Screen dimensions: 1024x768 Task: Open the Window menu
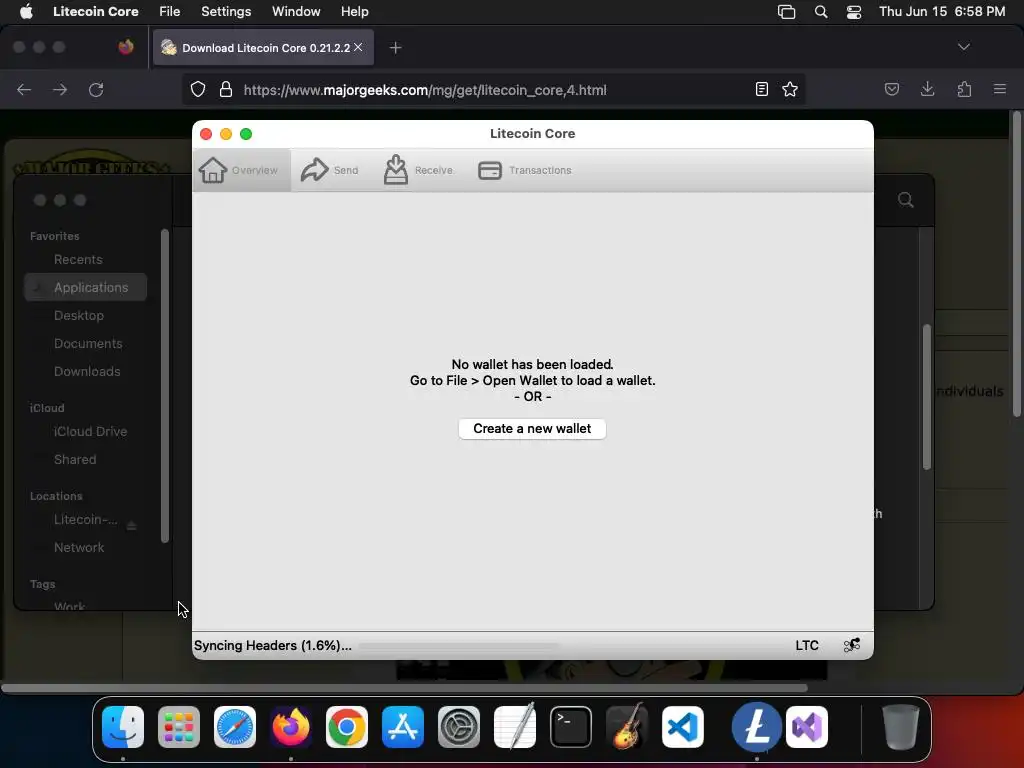tap(296, 12)
